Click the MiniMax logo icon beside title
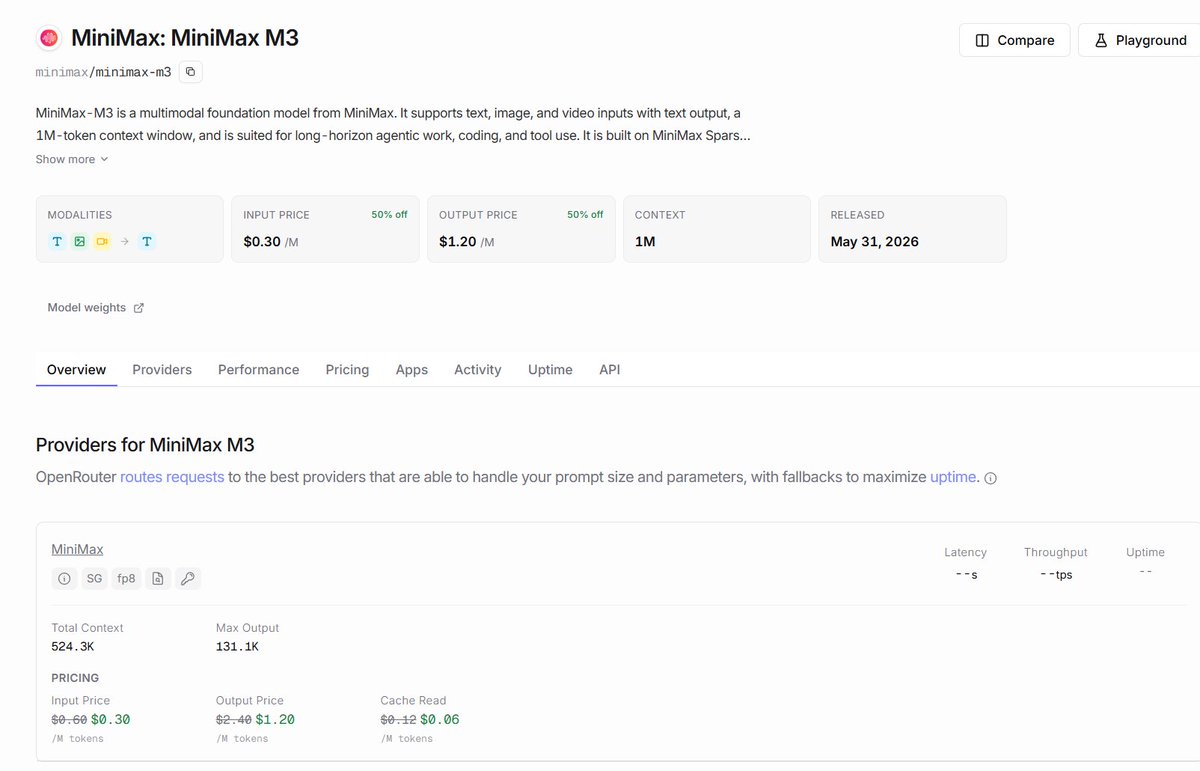The image size is (1200, 771). [x=47, y=38]
